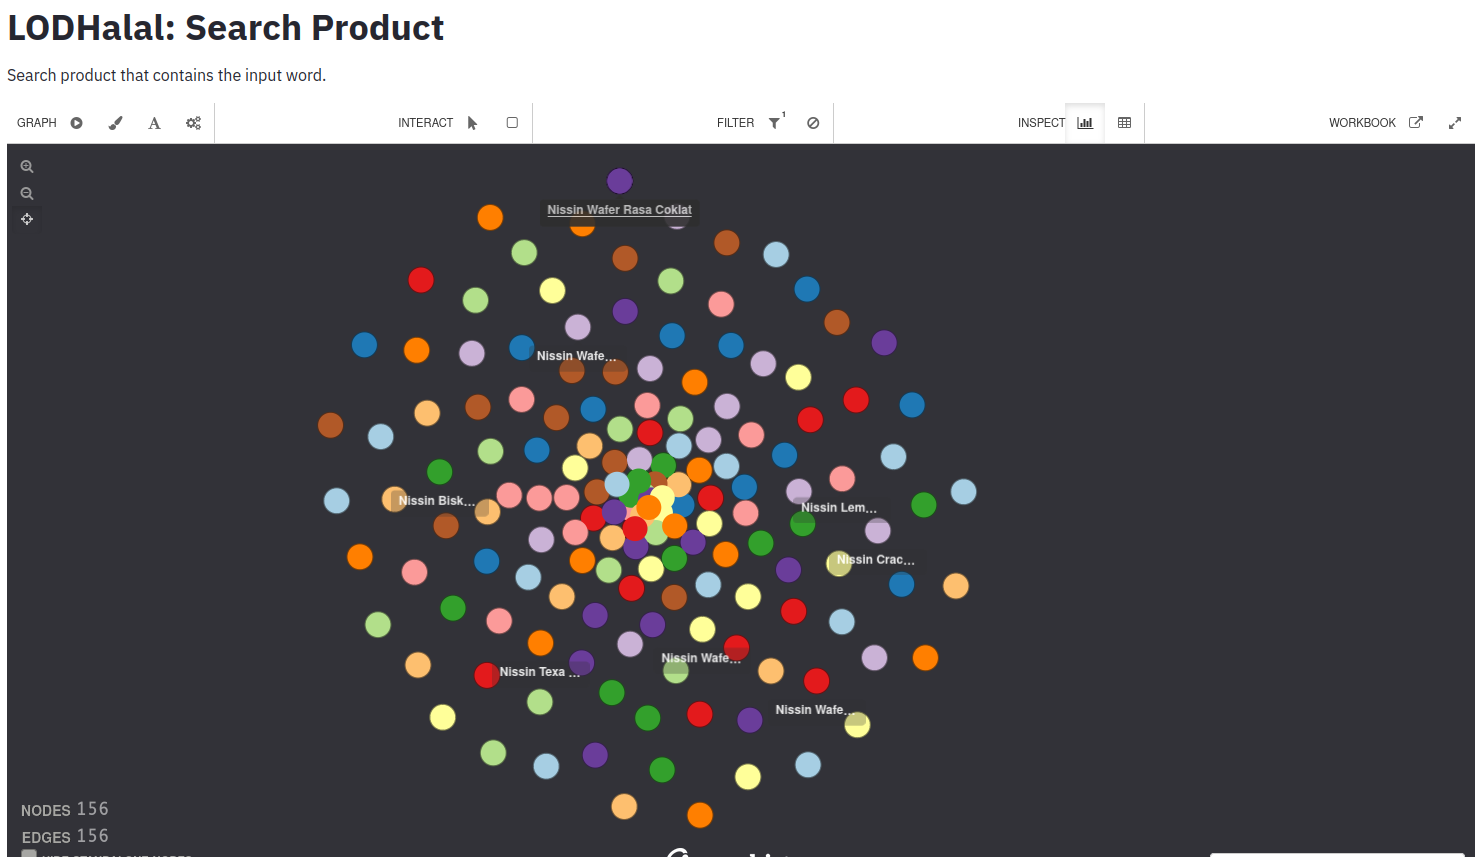The width and height of the screenshot is (1482, 857).
Task: Switch to the table inspect view
Action: pyautogui.click(x=1124, y=122)
